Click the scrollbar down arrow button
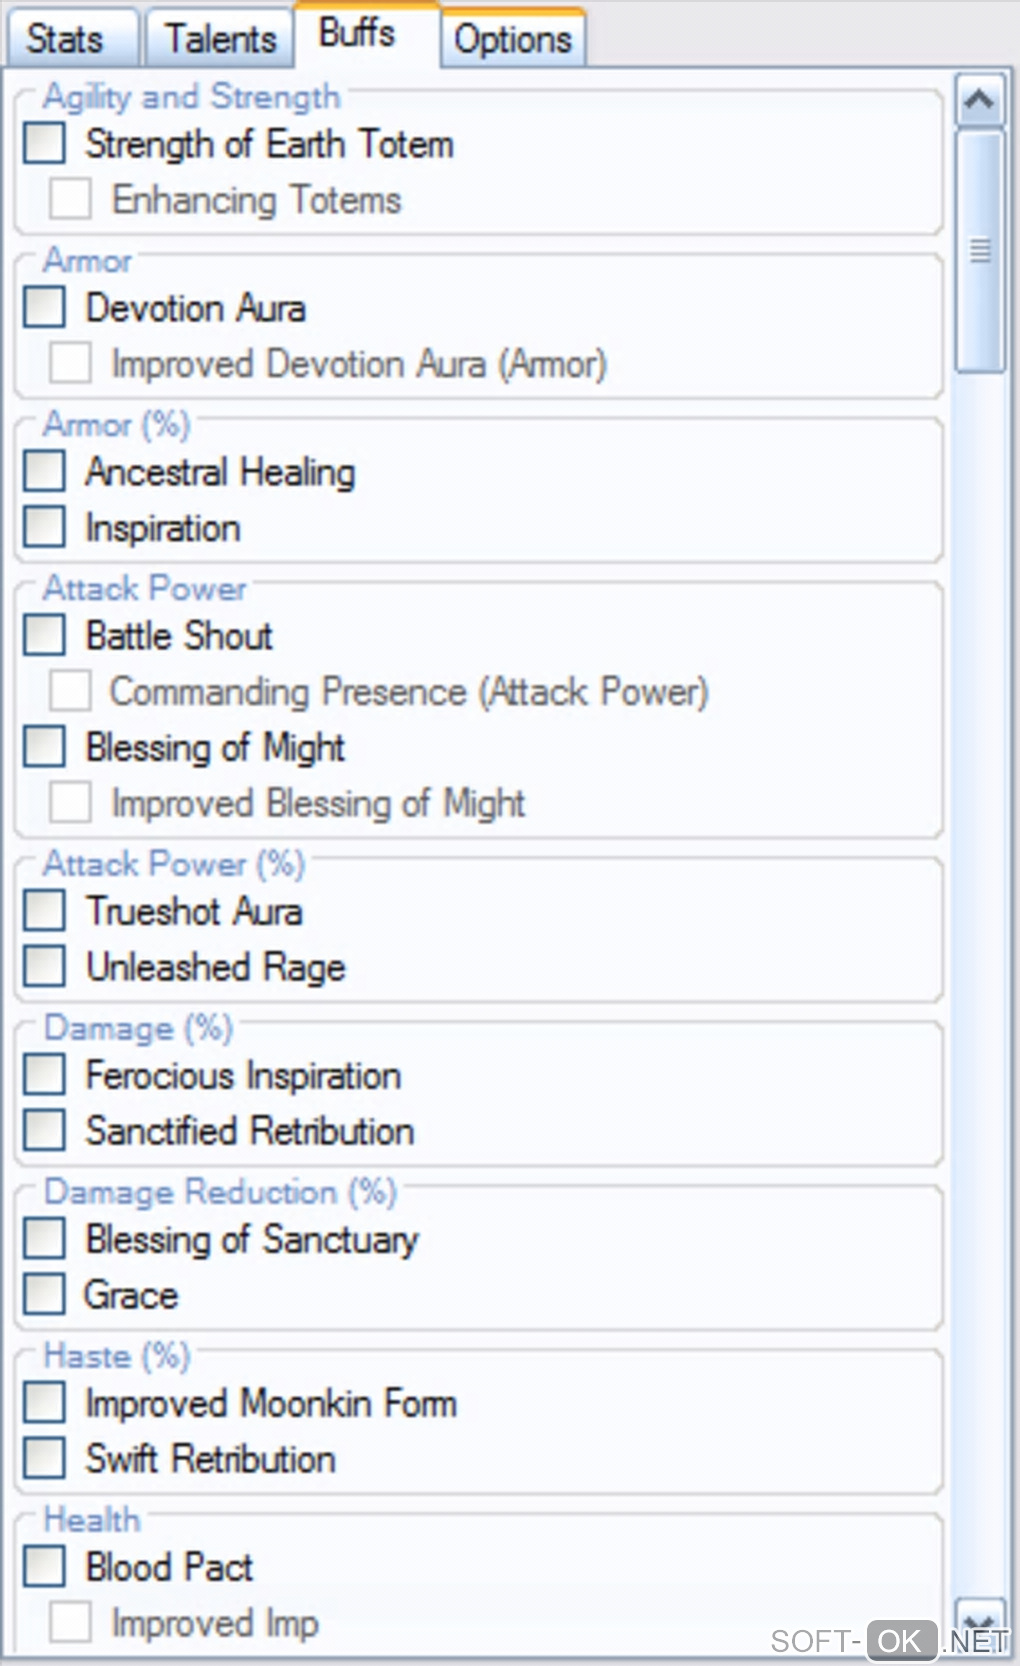Image resolution: width=1020 pixels, height=1666 pixels. pyautogui.click(x=979, y=1624)
